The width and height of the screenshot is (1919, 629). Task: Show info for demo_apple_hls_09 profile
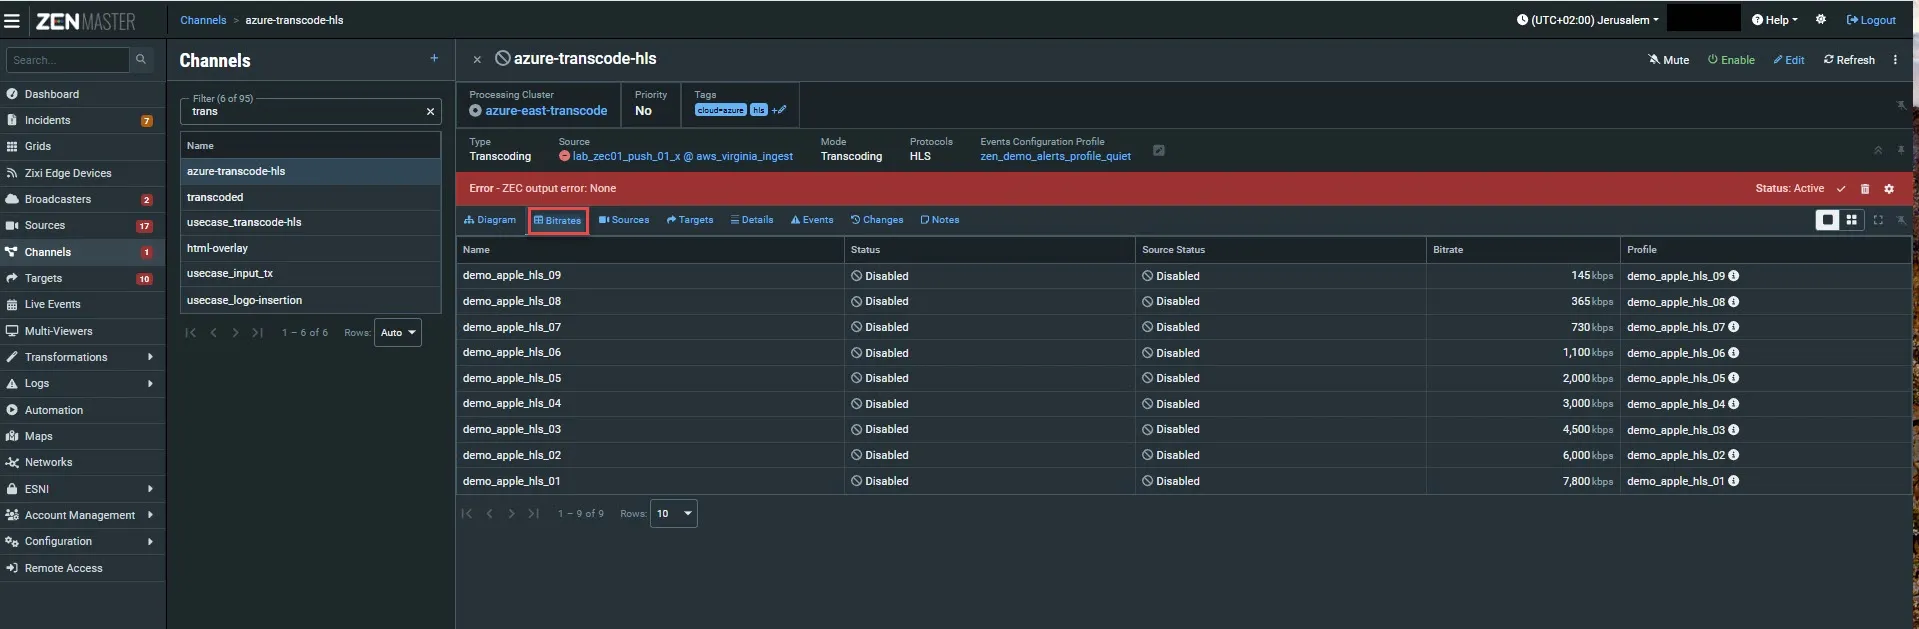pyautogui.click(x=1734, y=276)
